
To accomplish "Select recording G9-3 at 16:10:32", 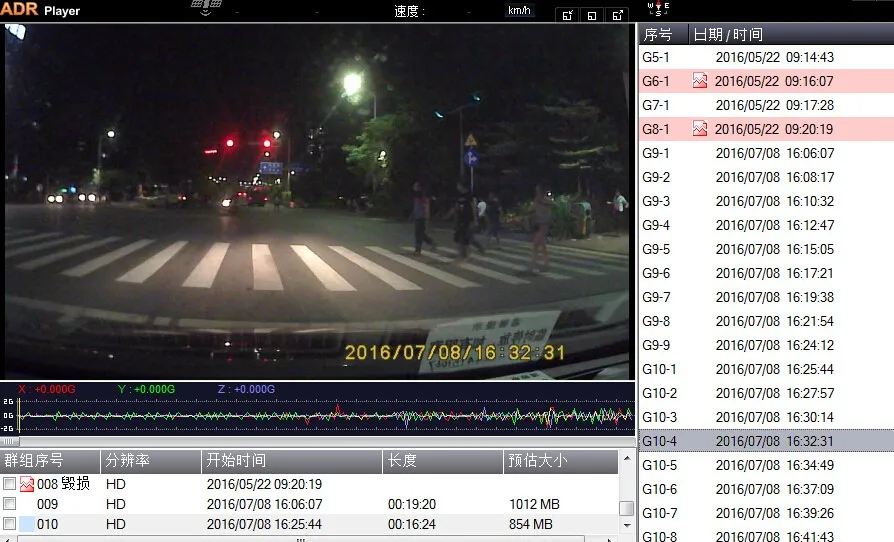I will pos(766,201).
